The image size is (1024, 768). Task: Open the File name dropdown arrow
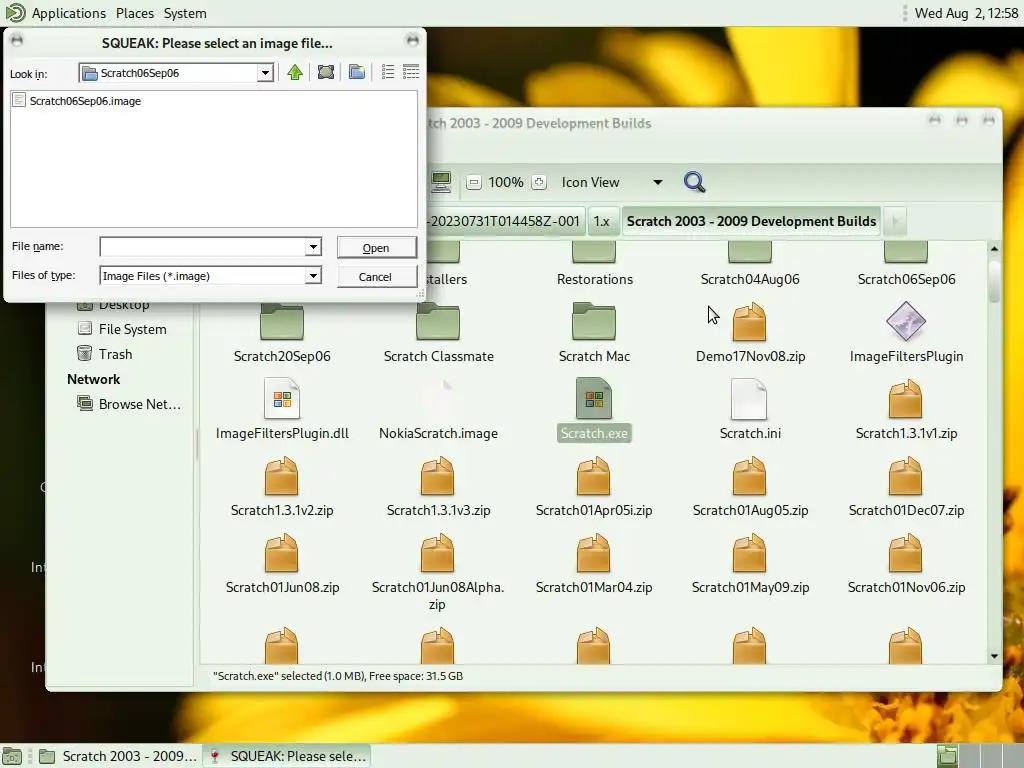(x=313, y=247)
